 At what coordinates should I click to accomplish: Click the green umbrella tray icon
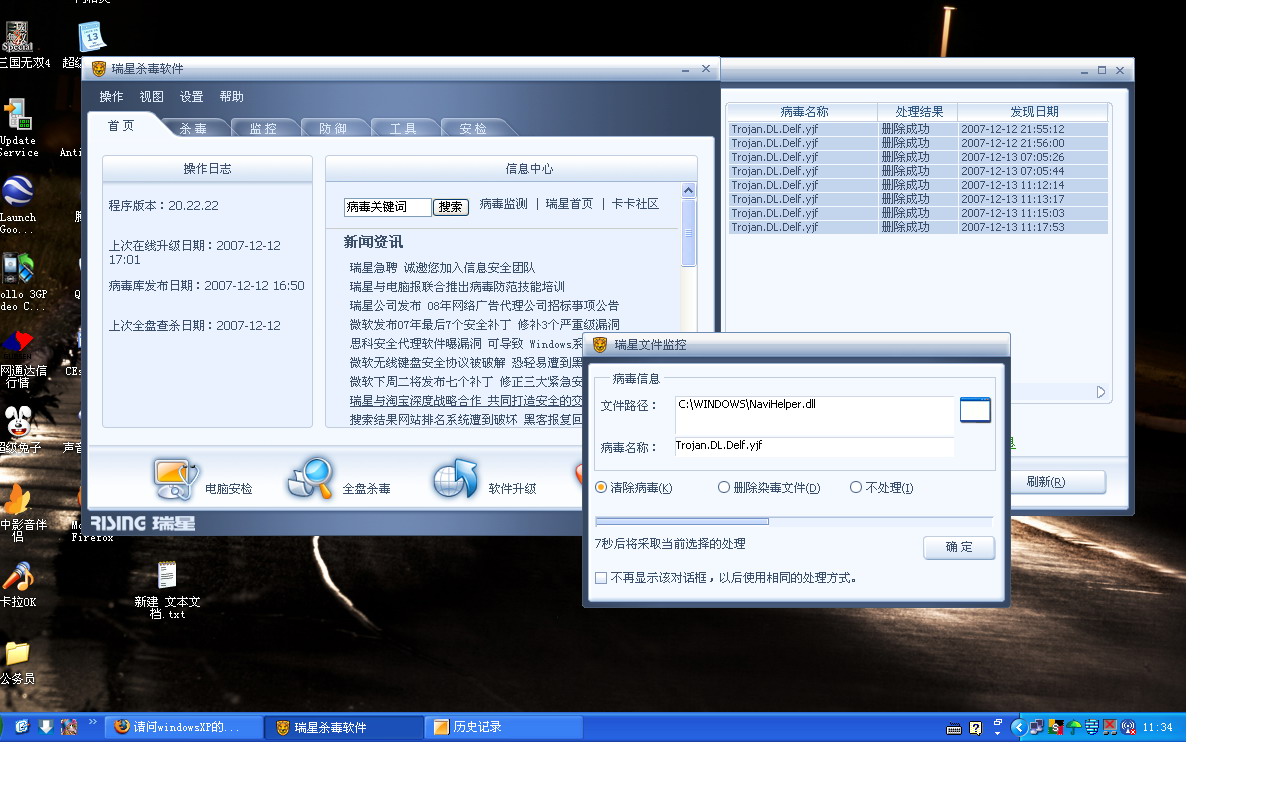1075,728
